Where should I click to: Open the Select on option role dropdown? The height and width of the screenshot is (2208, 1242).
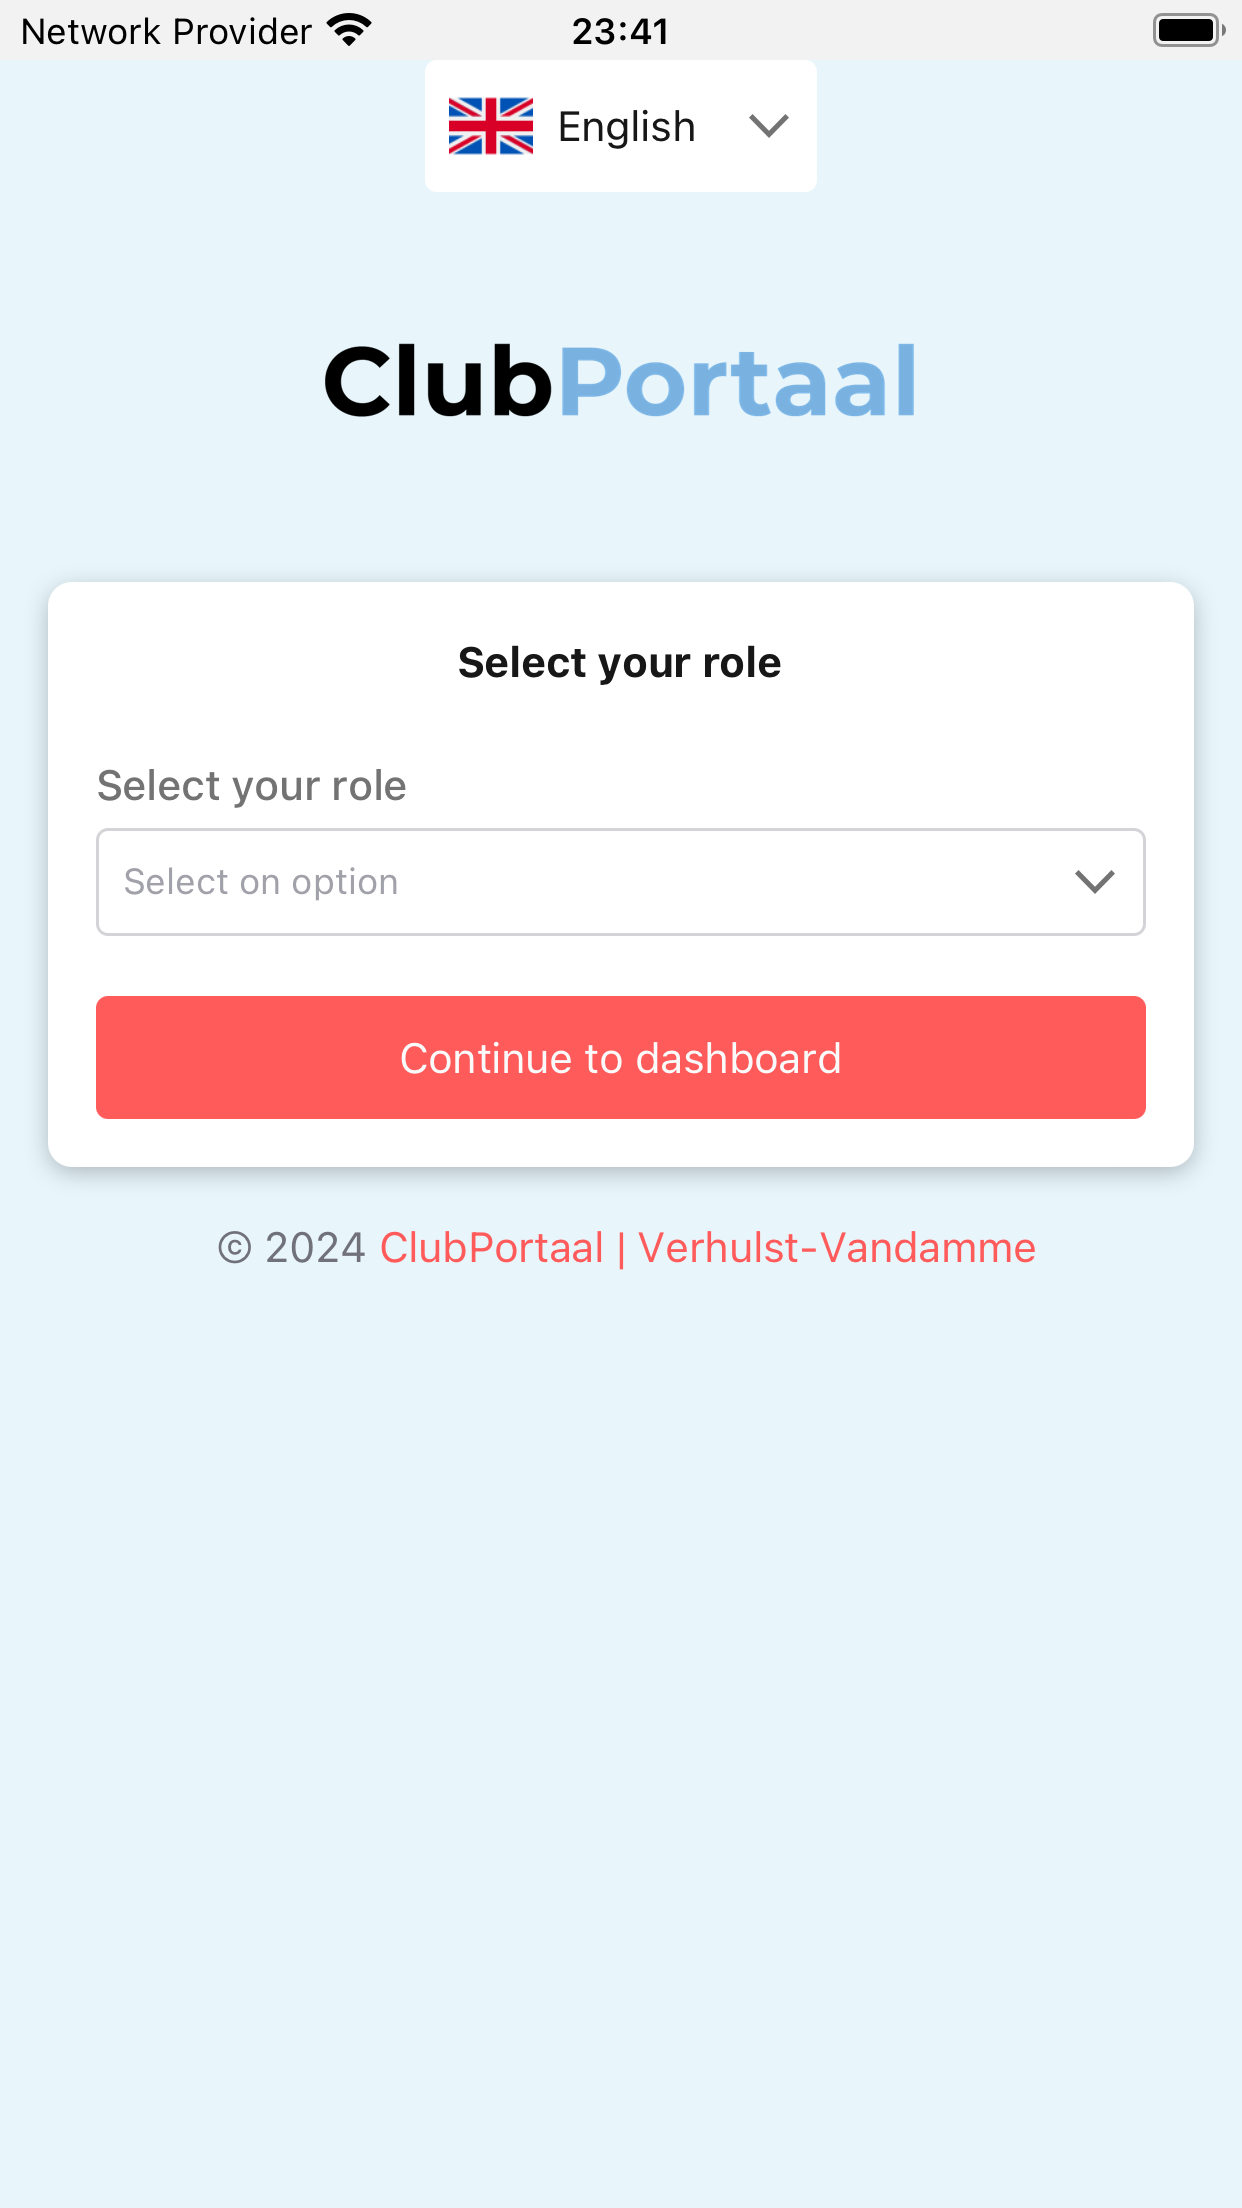(621, 882)
